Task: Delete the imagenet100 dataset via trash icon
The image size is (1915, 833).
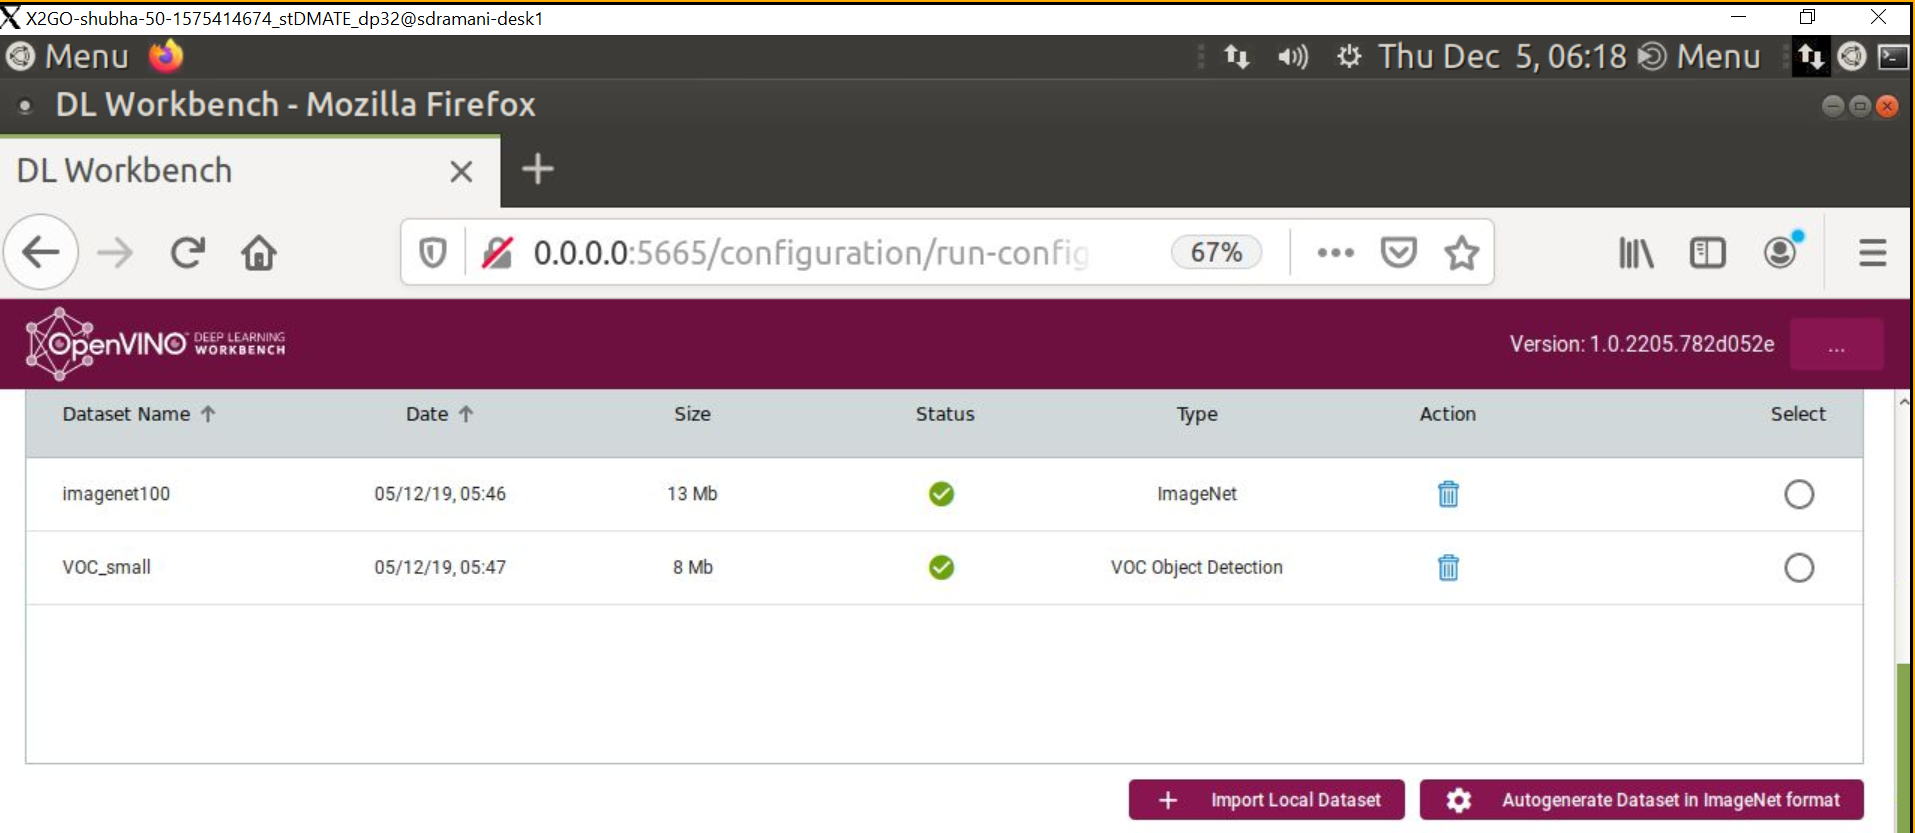Action: pos(1447,494)
